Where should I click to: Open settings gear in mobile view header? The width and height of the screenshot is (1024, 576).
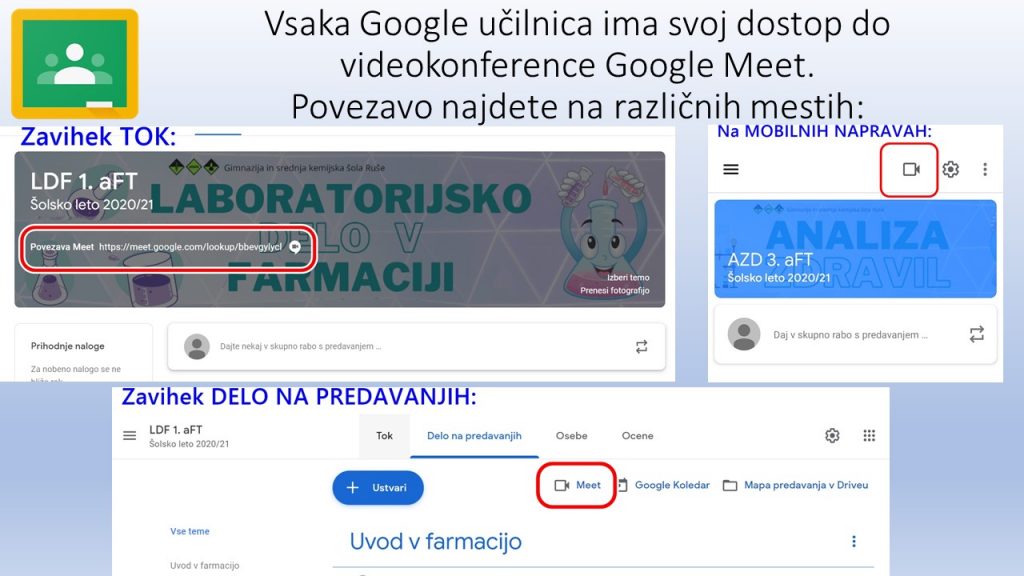[950, 170]
